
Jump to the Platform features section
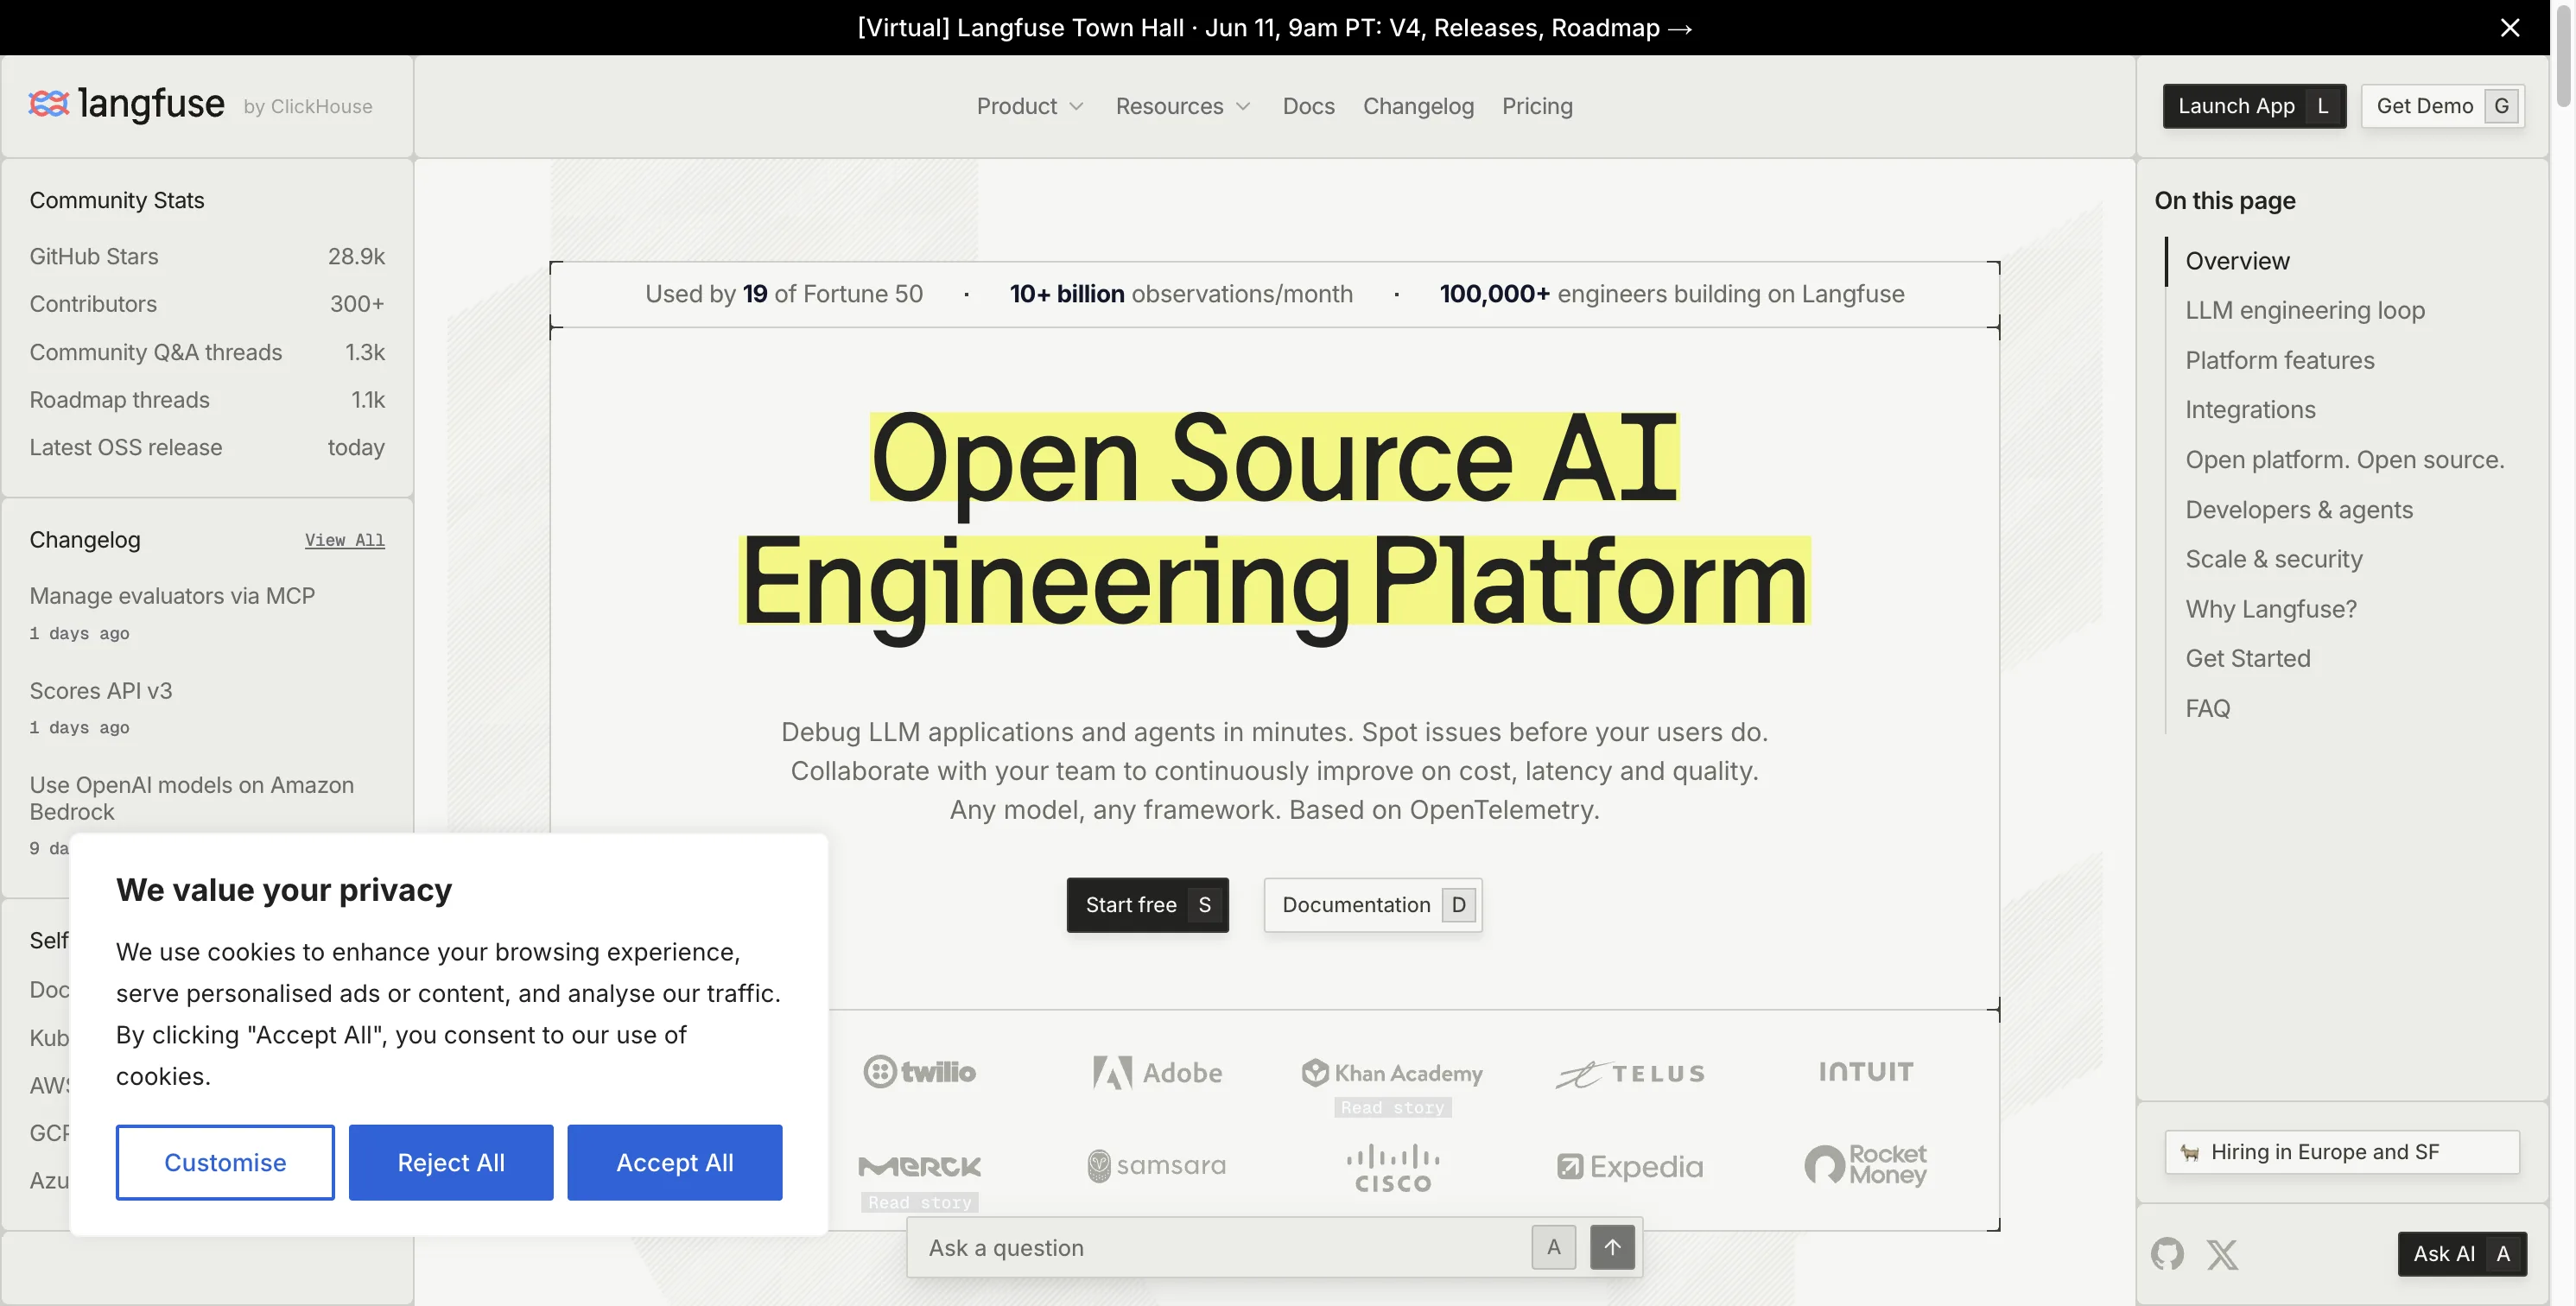point(2279,360)
